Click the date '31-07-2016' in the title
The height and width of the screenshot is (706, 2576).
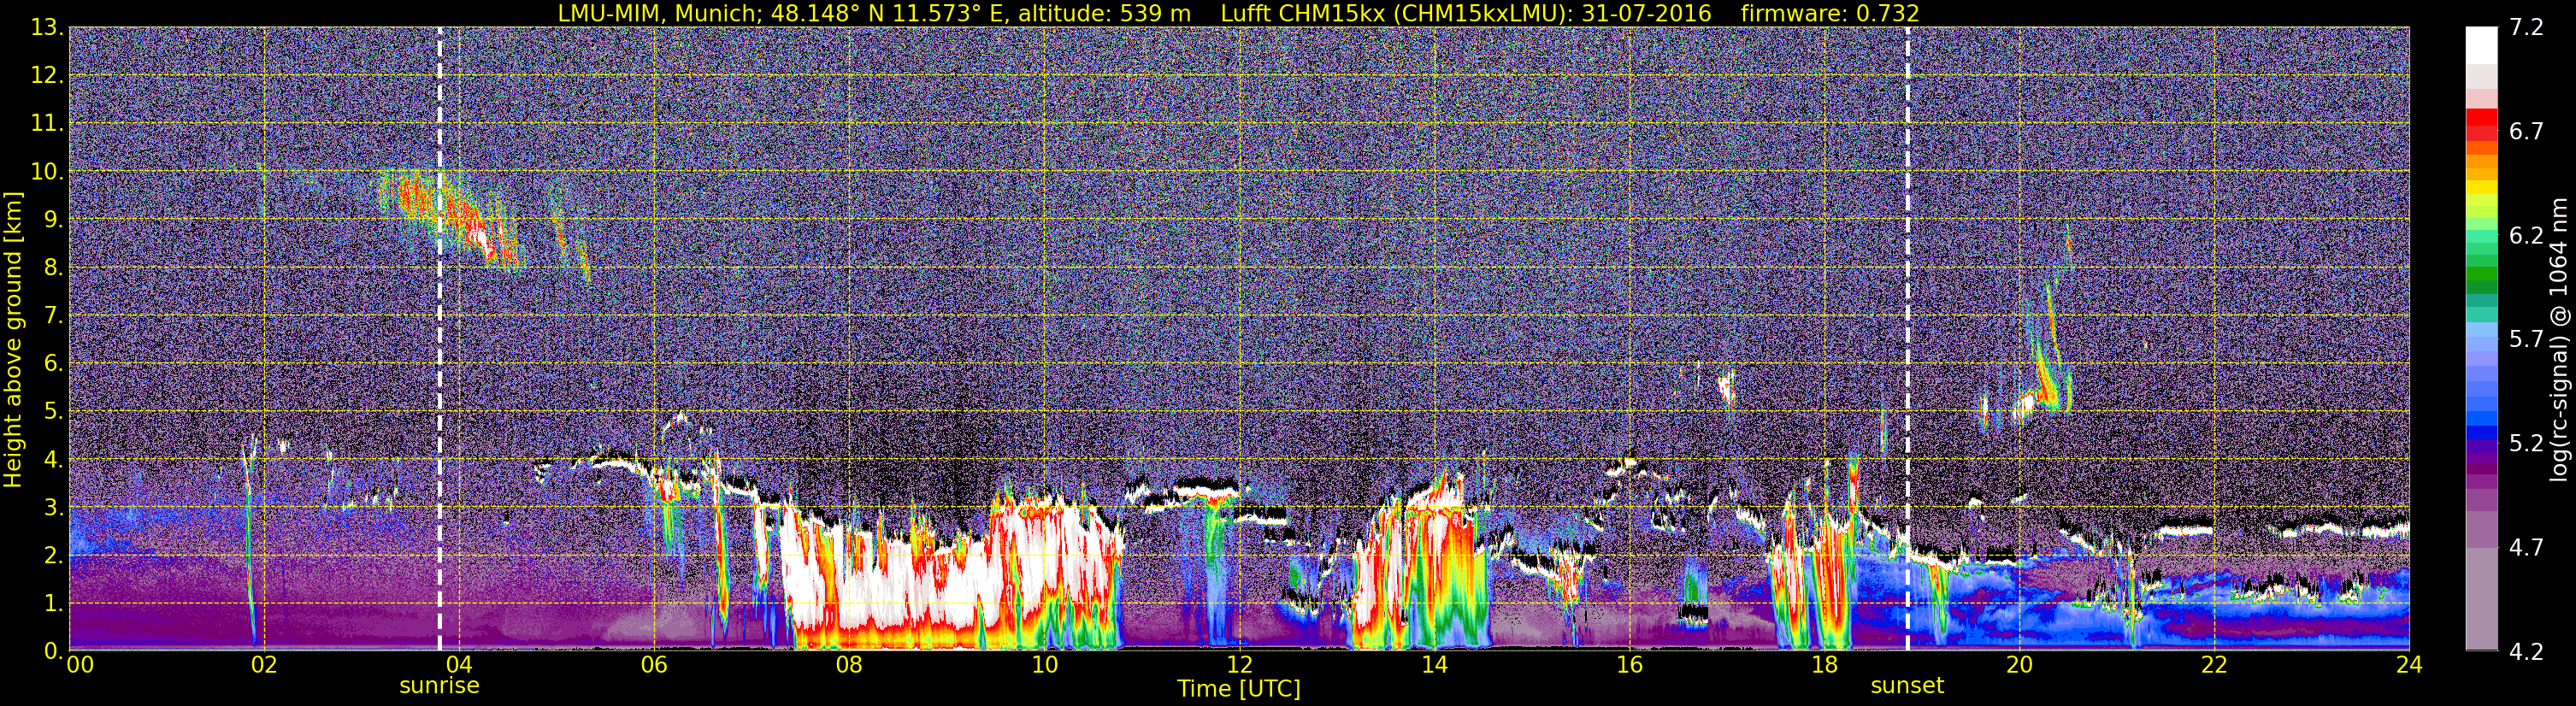click(x=1646, y=13)
